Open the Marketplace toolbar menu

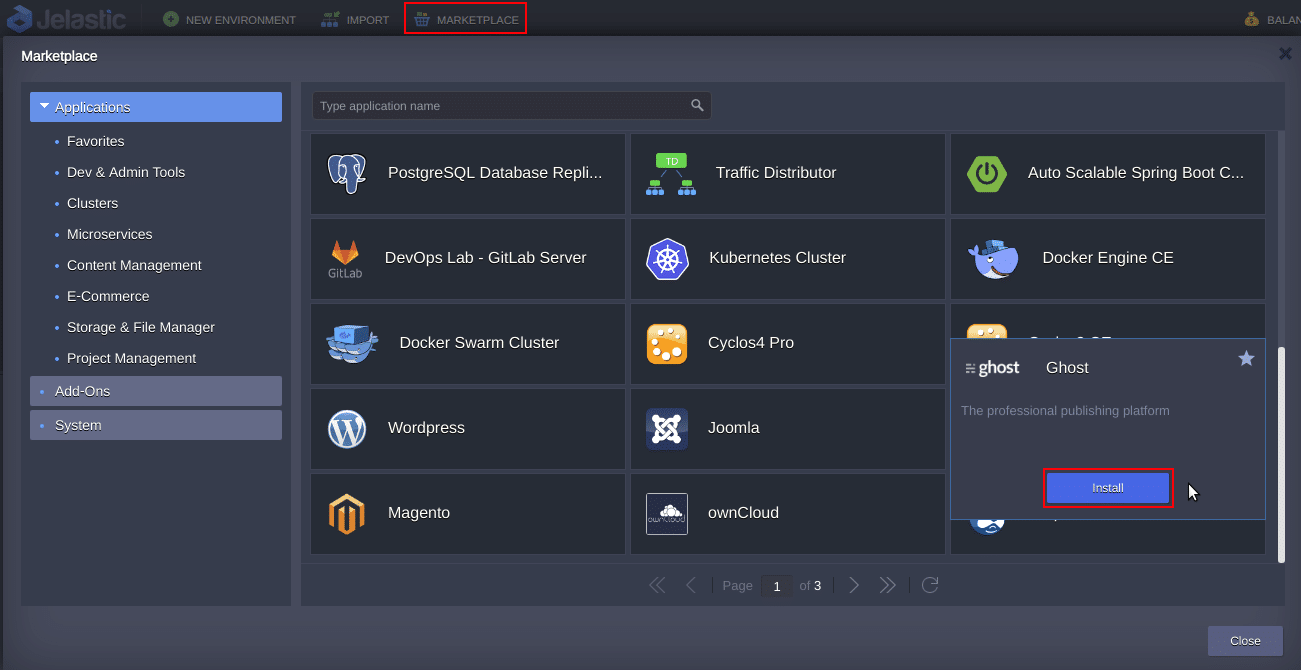[x=465, y=19]
